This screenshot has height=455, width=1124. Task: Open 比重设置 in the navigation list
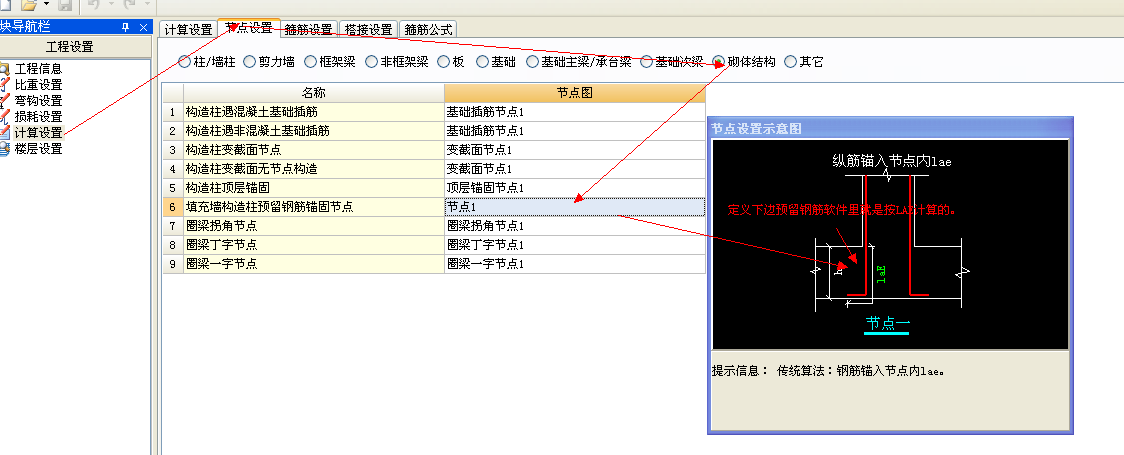pos(38,85)
